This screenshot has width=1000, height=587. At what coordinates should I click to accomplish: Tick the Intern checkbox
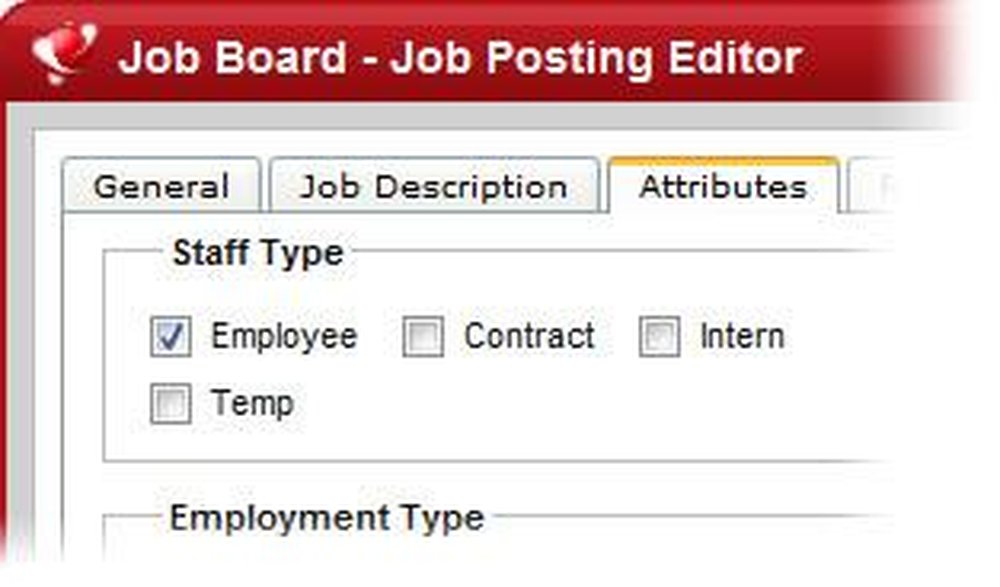[x=659, y=338]
